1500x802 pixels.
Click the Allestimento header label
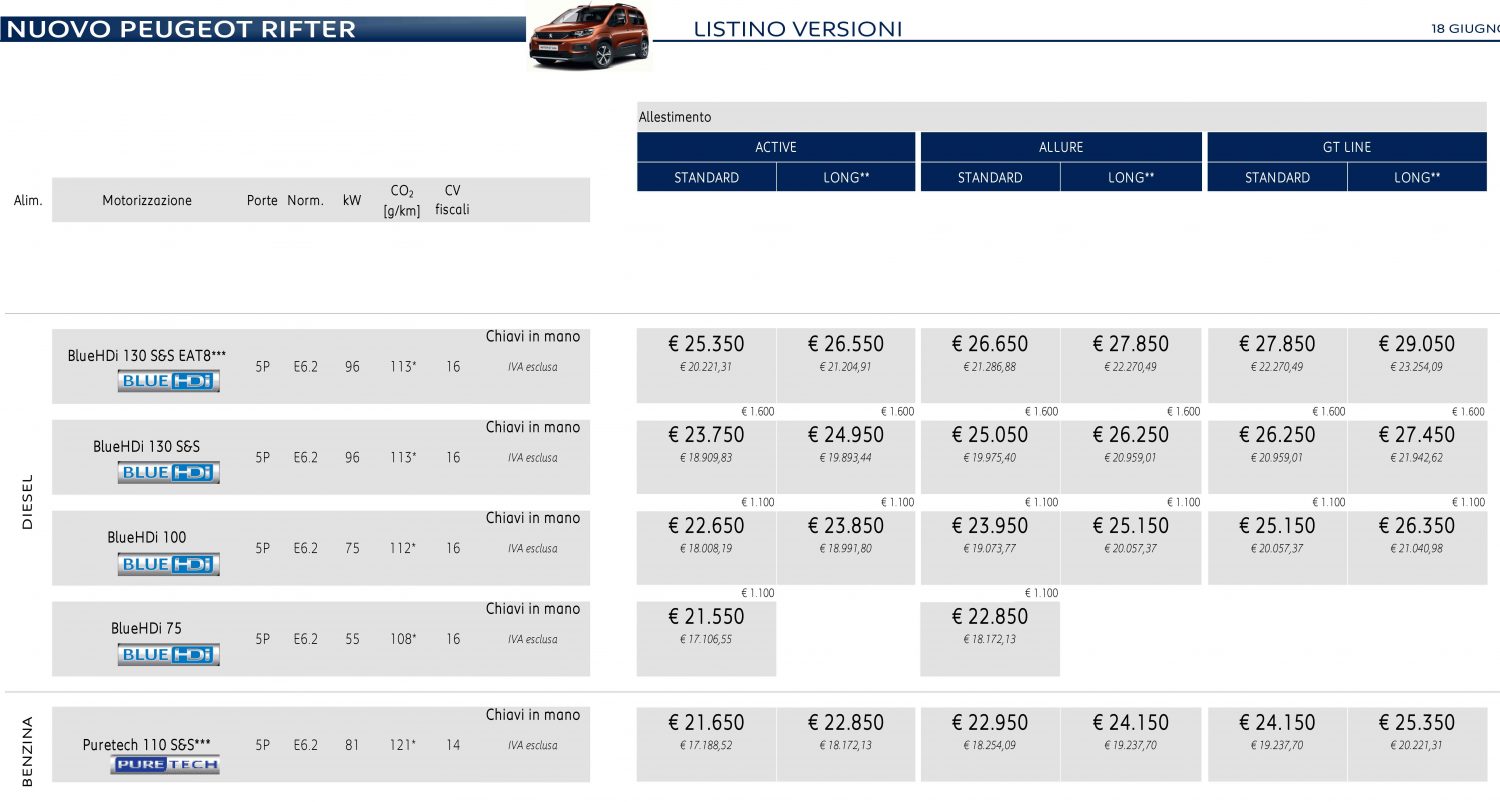675,117
